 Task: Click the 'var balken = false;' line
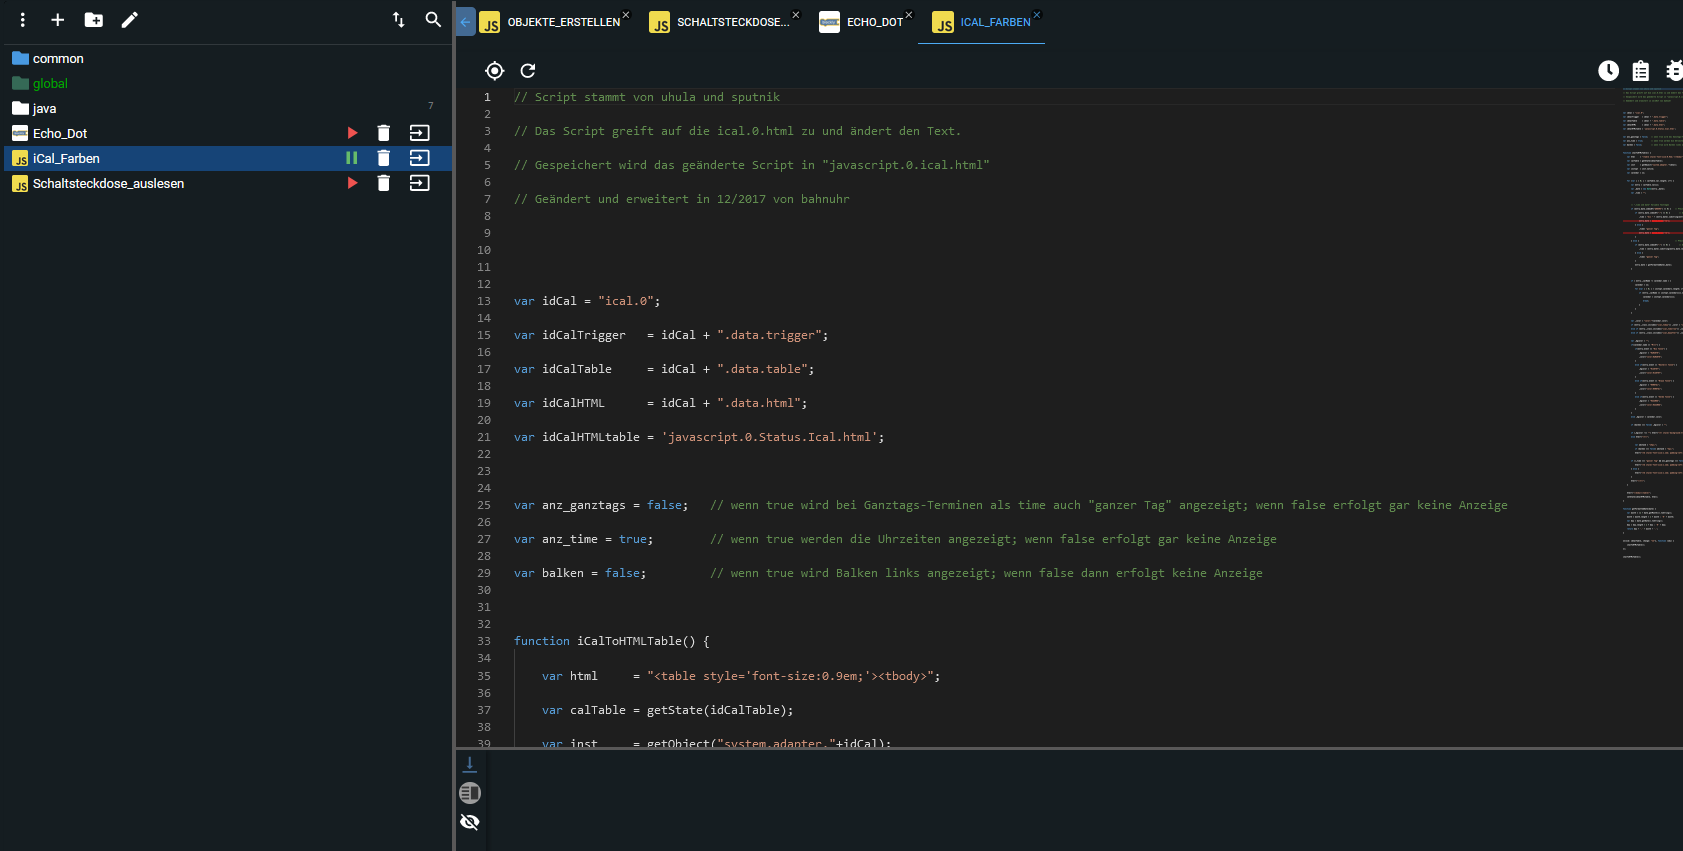[580, 573]
